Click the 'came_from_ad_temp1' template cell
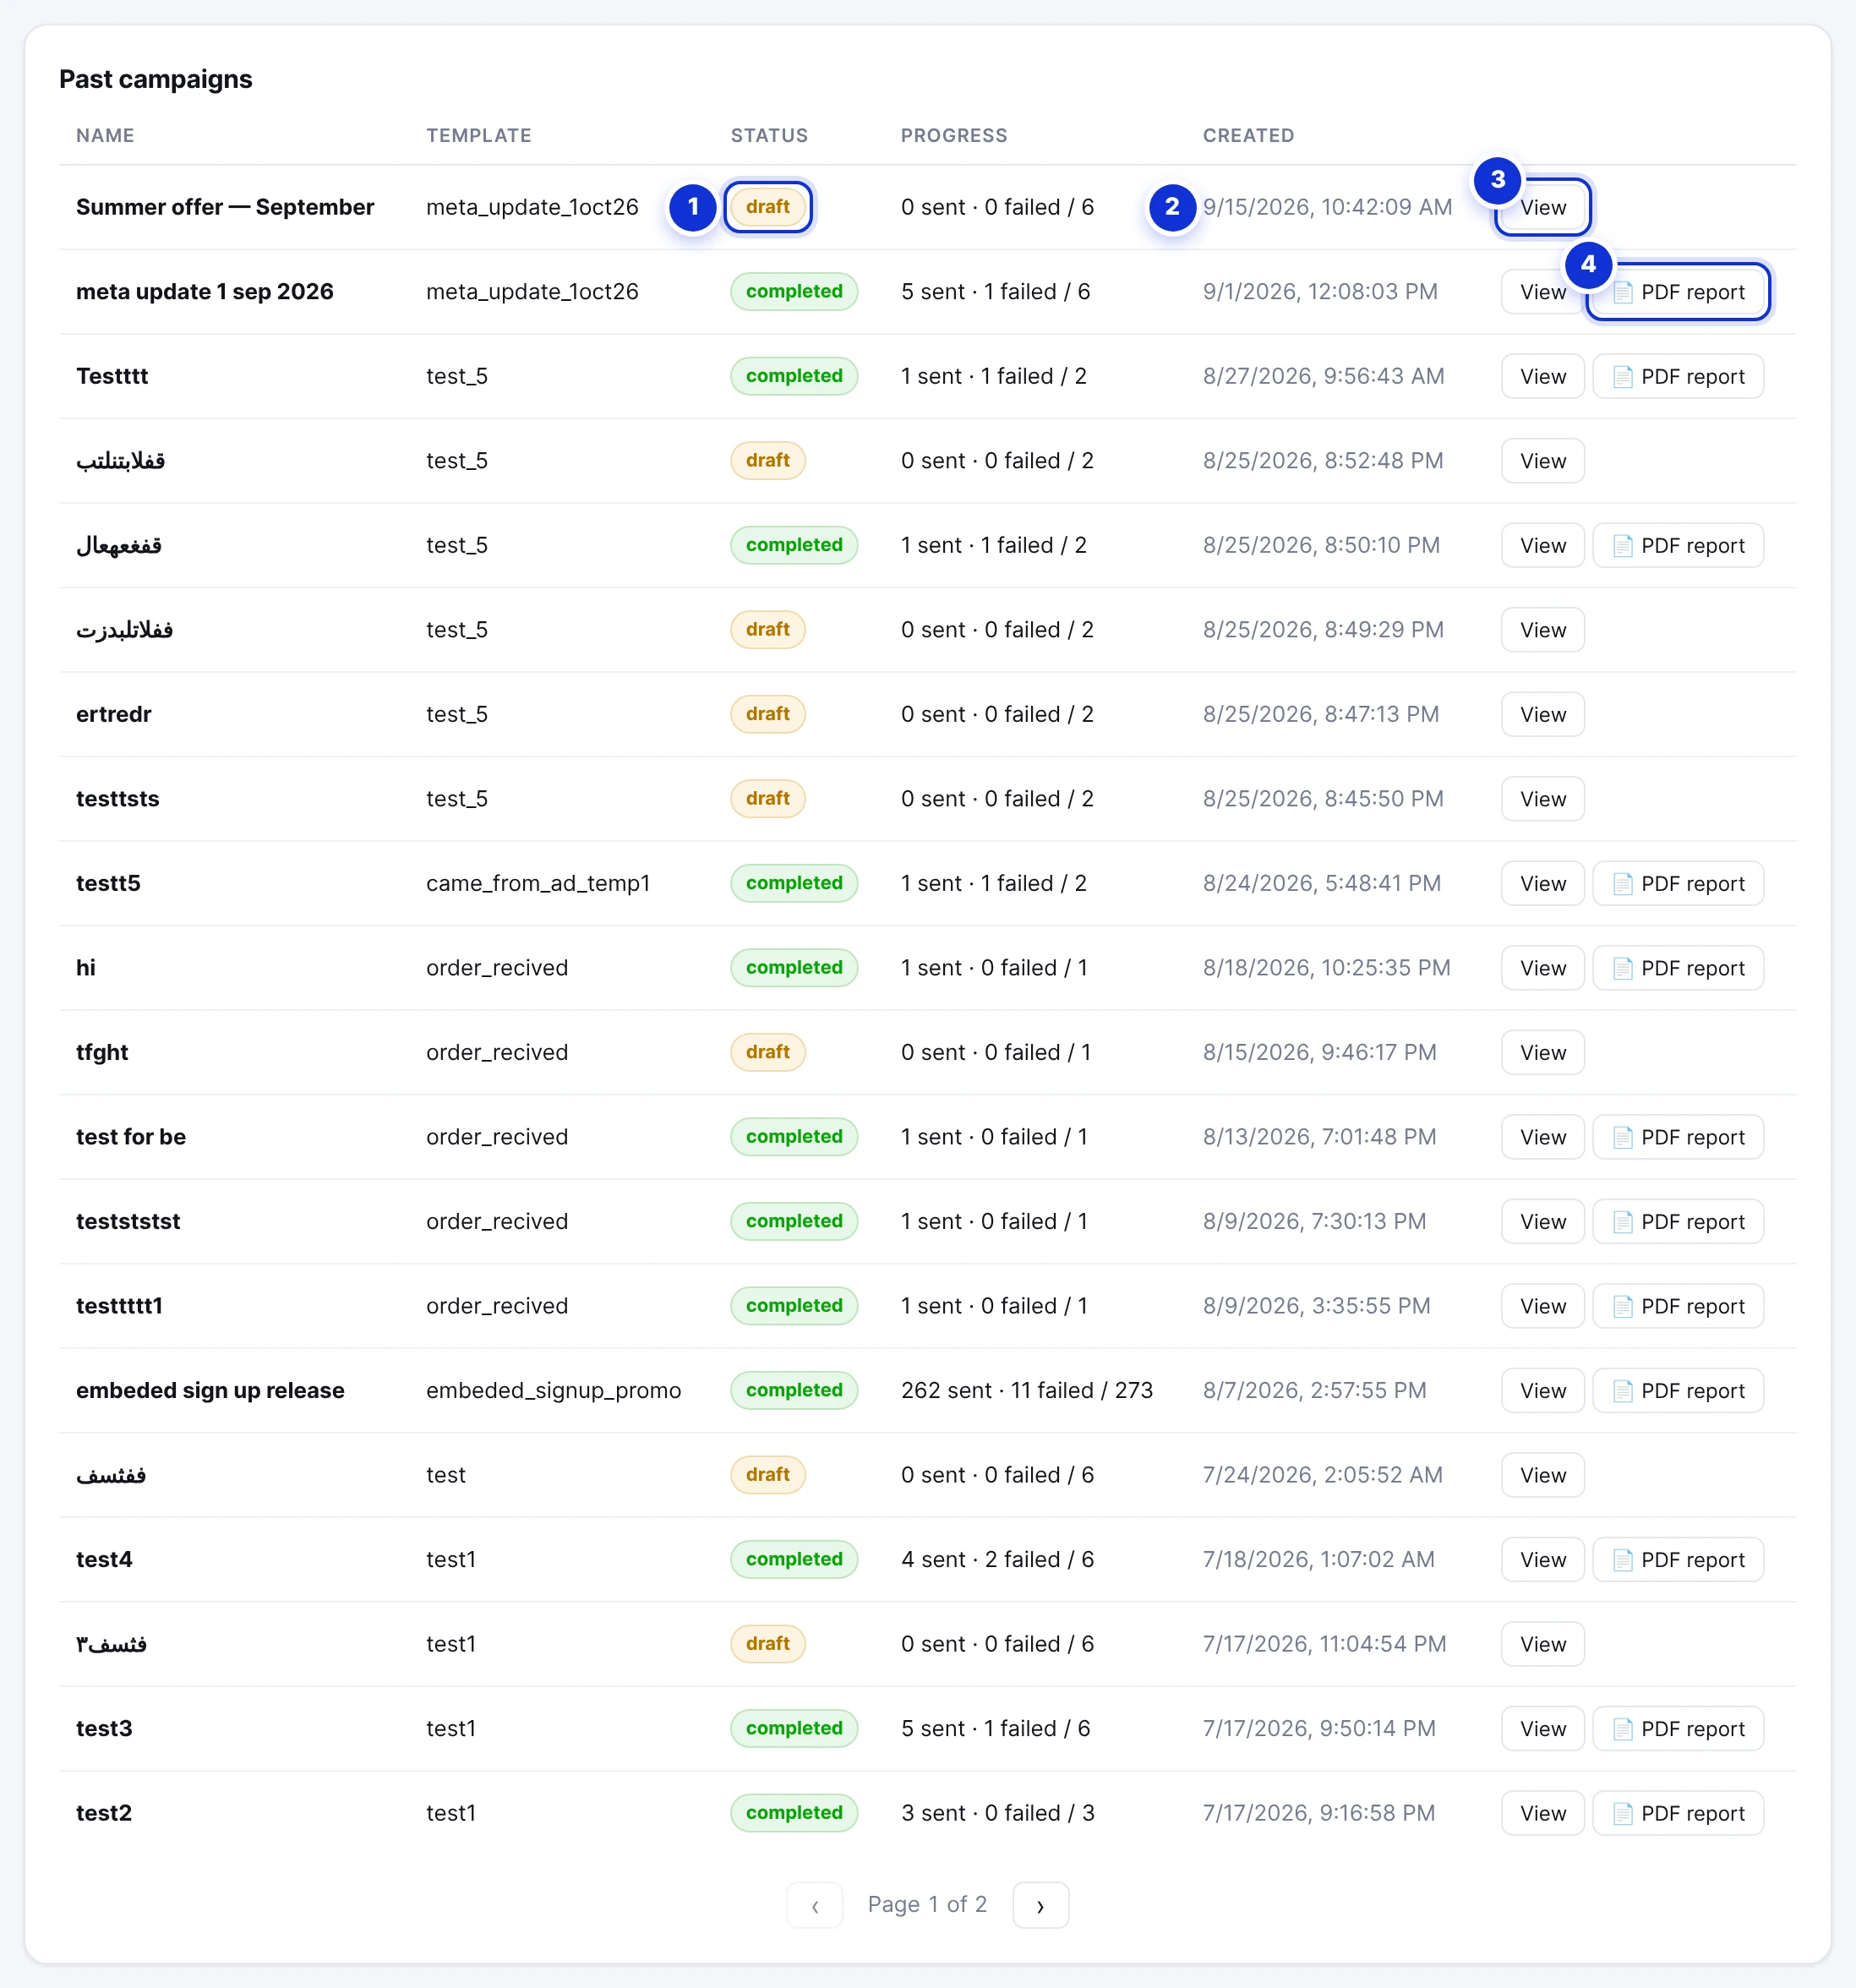This screenshot has width=1856, height=1988. (x=538, y=883)
